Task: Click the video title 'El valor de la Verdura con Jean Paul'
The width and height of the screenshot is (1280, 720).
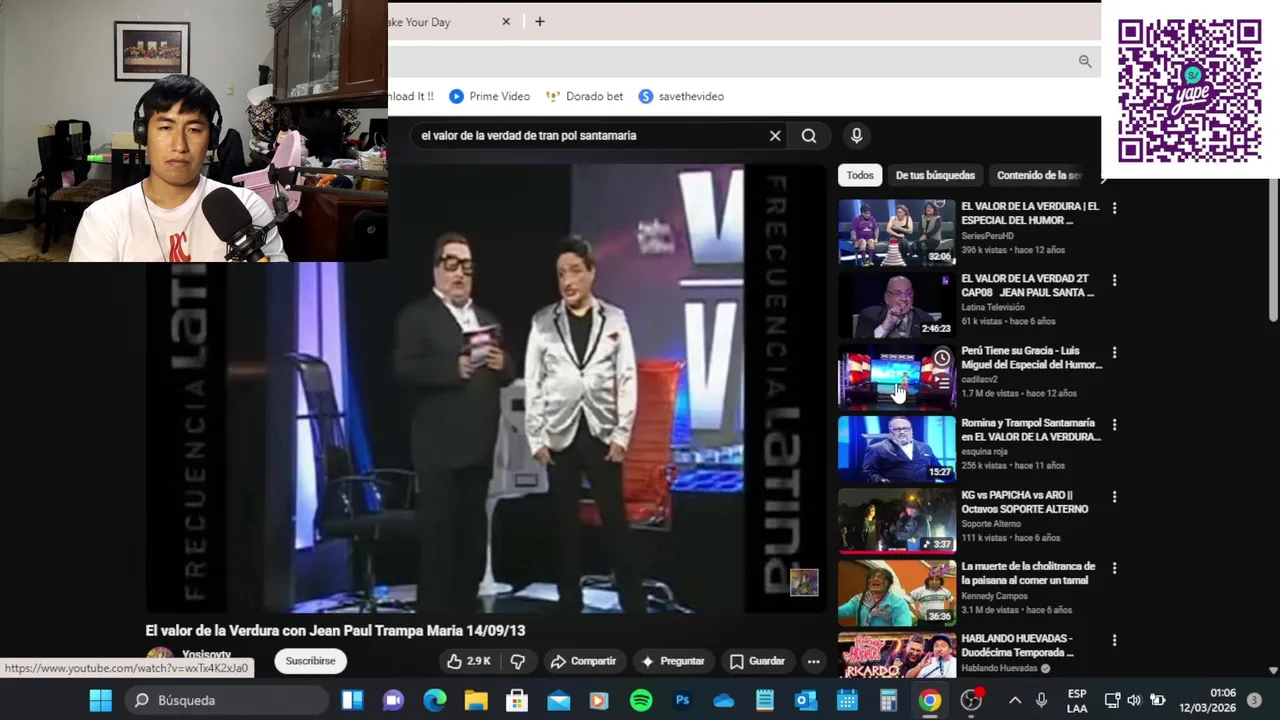Action: point(335,631)
